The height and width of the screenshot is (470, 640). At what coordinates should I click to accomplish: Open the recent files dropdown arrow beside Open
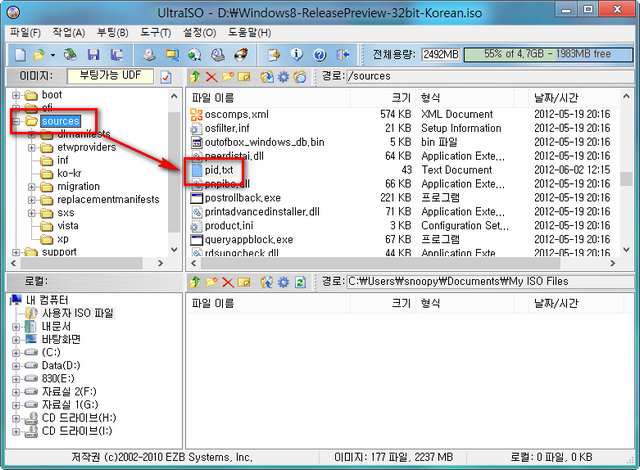pos(53,55)
